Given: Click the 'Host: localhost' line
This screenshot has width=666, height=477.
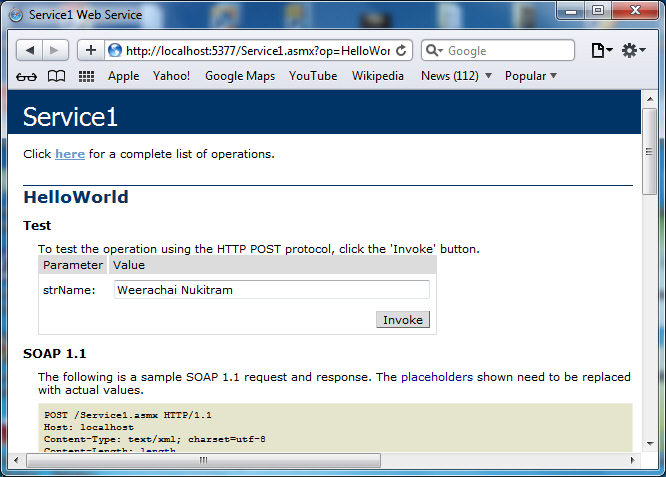Looking at the screenshot, I should pyautogui.click(x=89, y=427).
